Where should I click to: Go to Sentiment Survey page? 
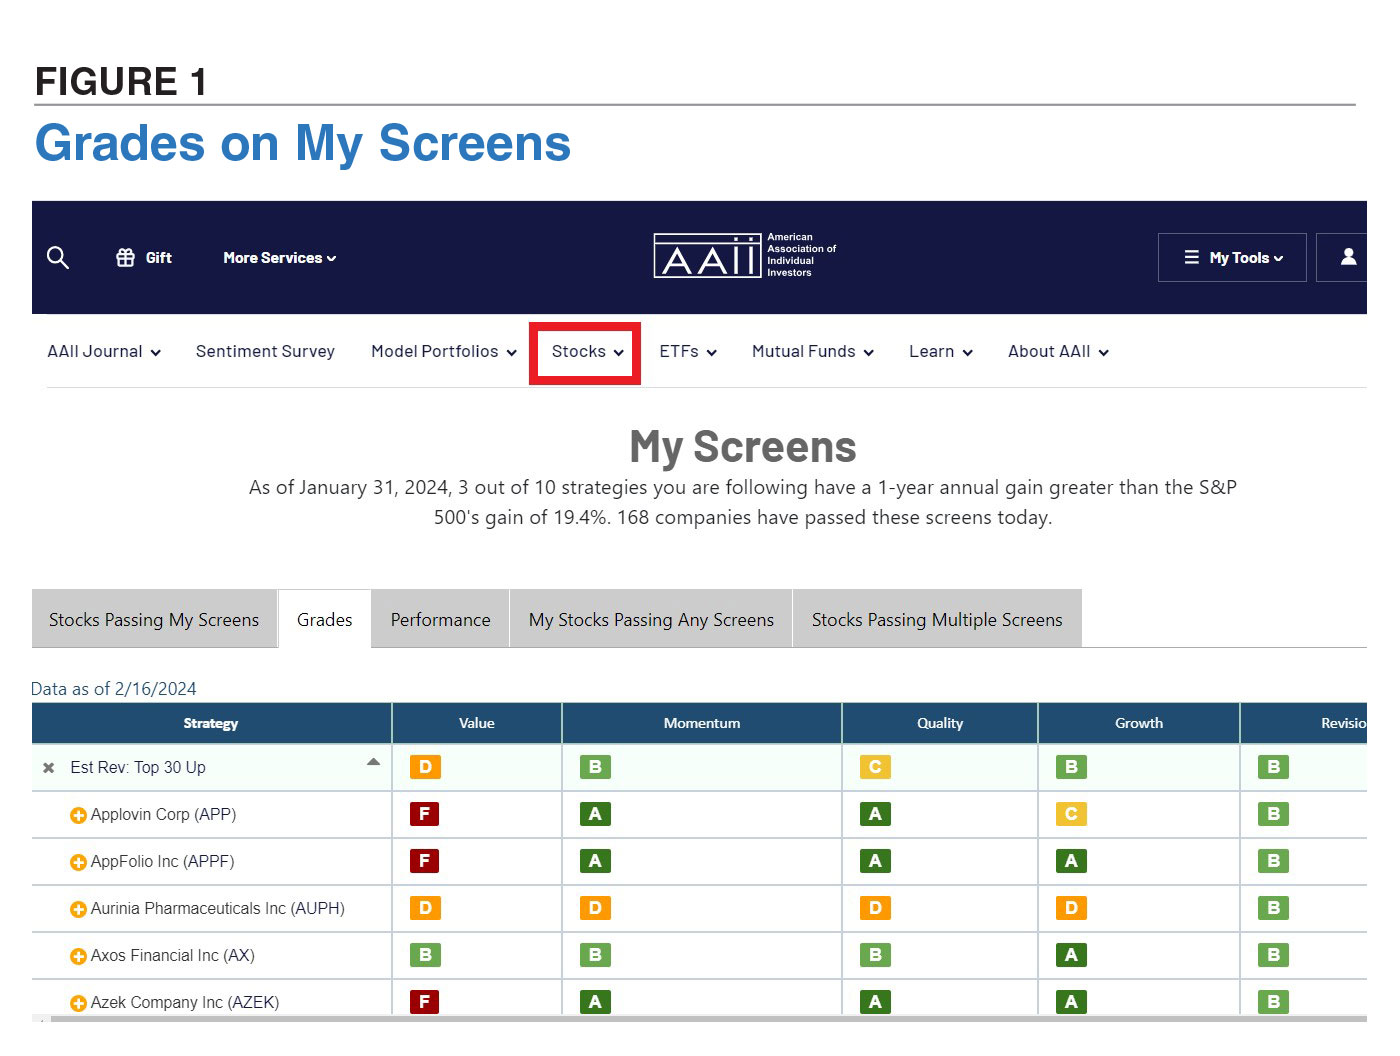[265, 352]
